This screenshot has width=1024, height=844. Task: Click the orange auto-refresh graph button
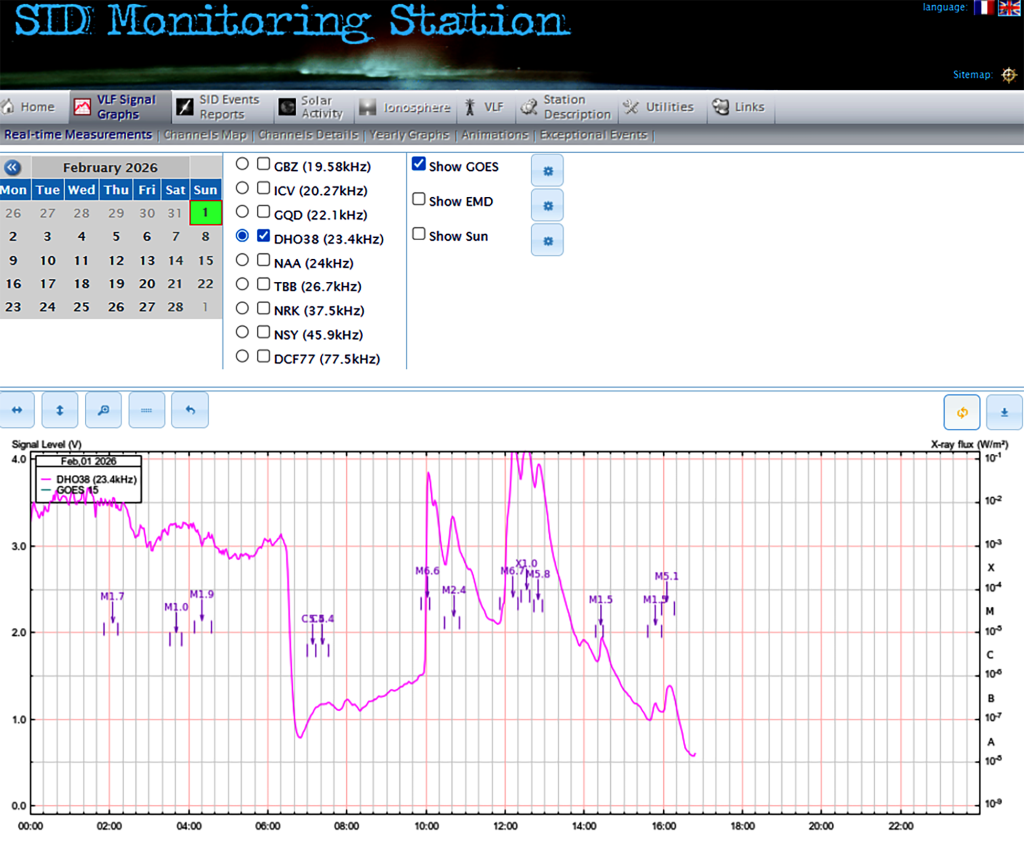[x=962, y=412]
